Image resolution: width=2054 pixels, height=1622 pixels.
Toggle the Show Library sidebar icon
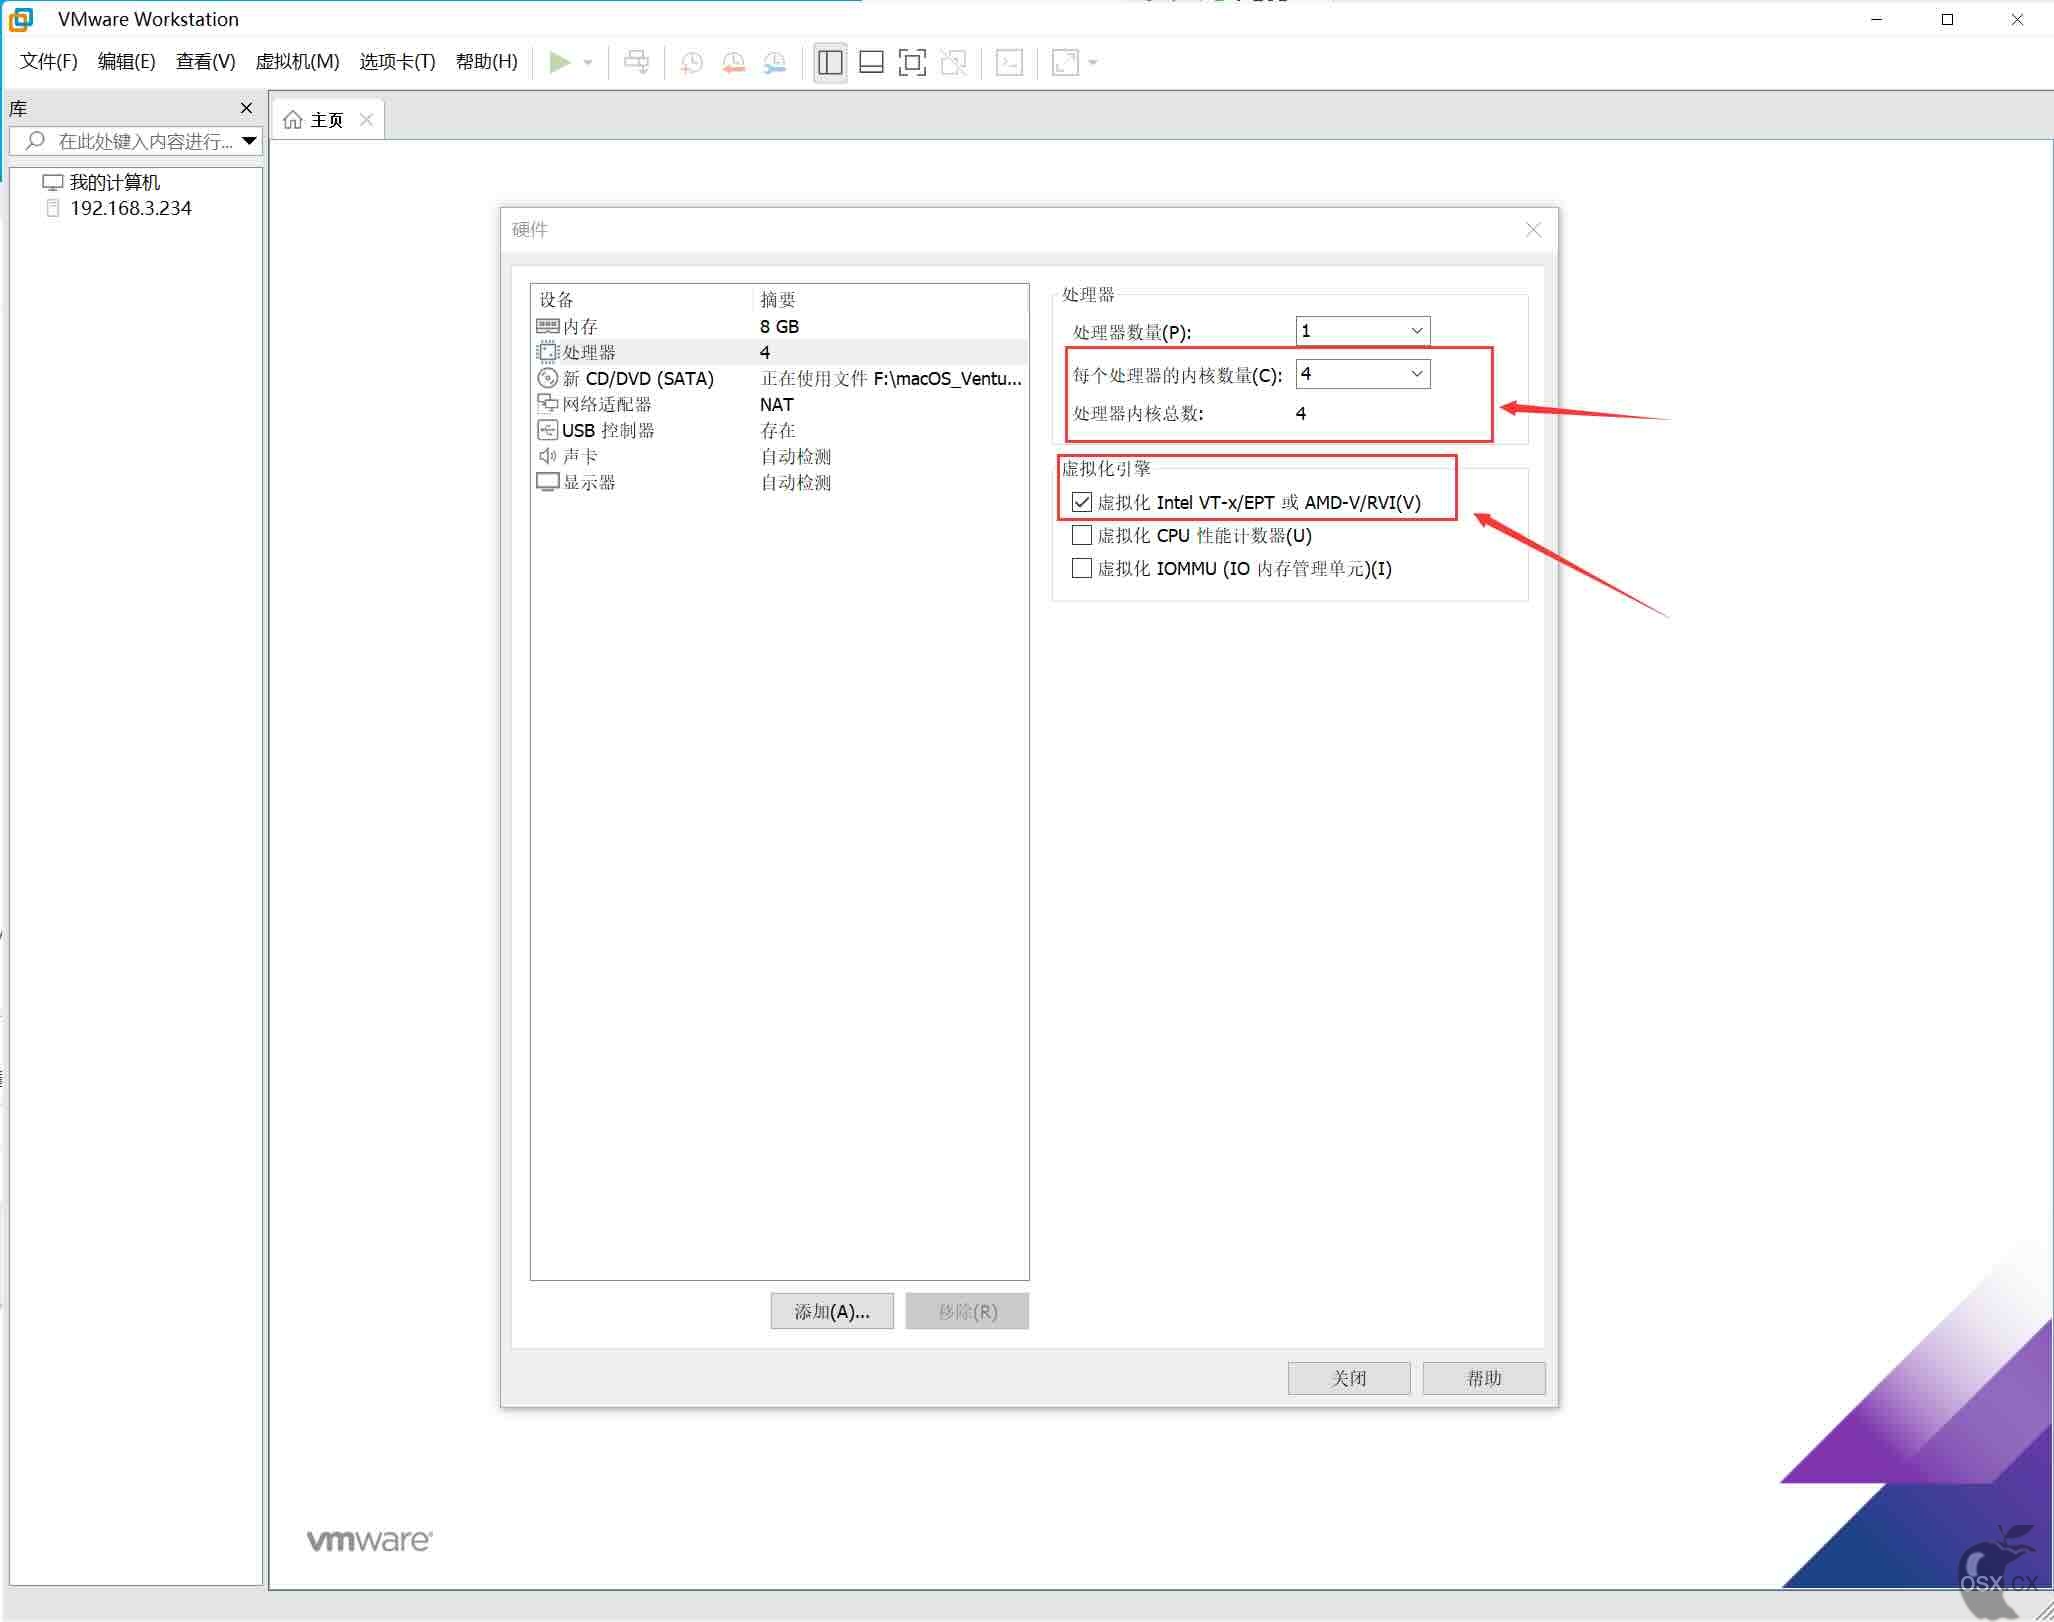point(830,63)
